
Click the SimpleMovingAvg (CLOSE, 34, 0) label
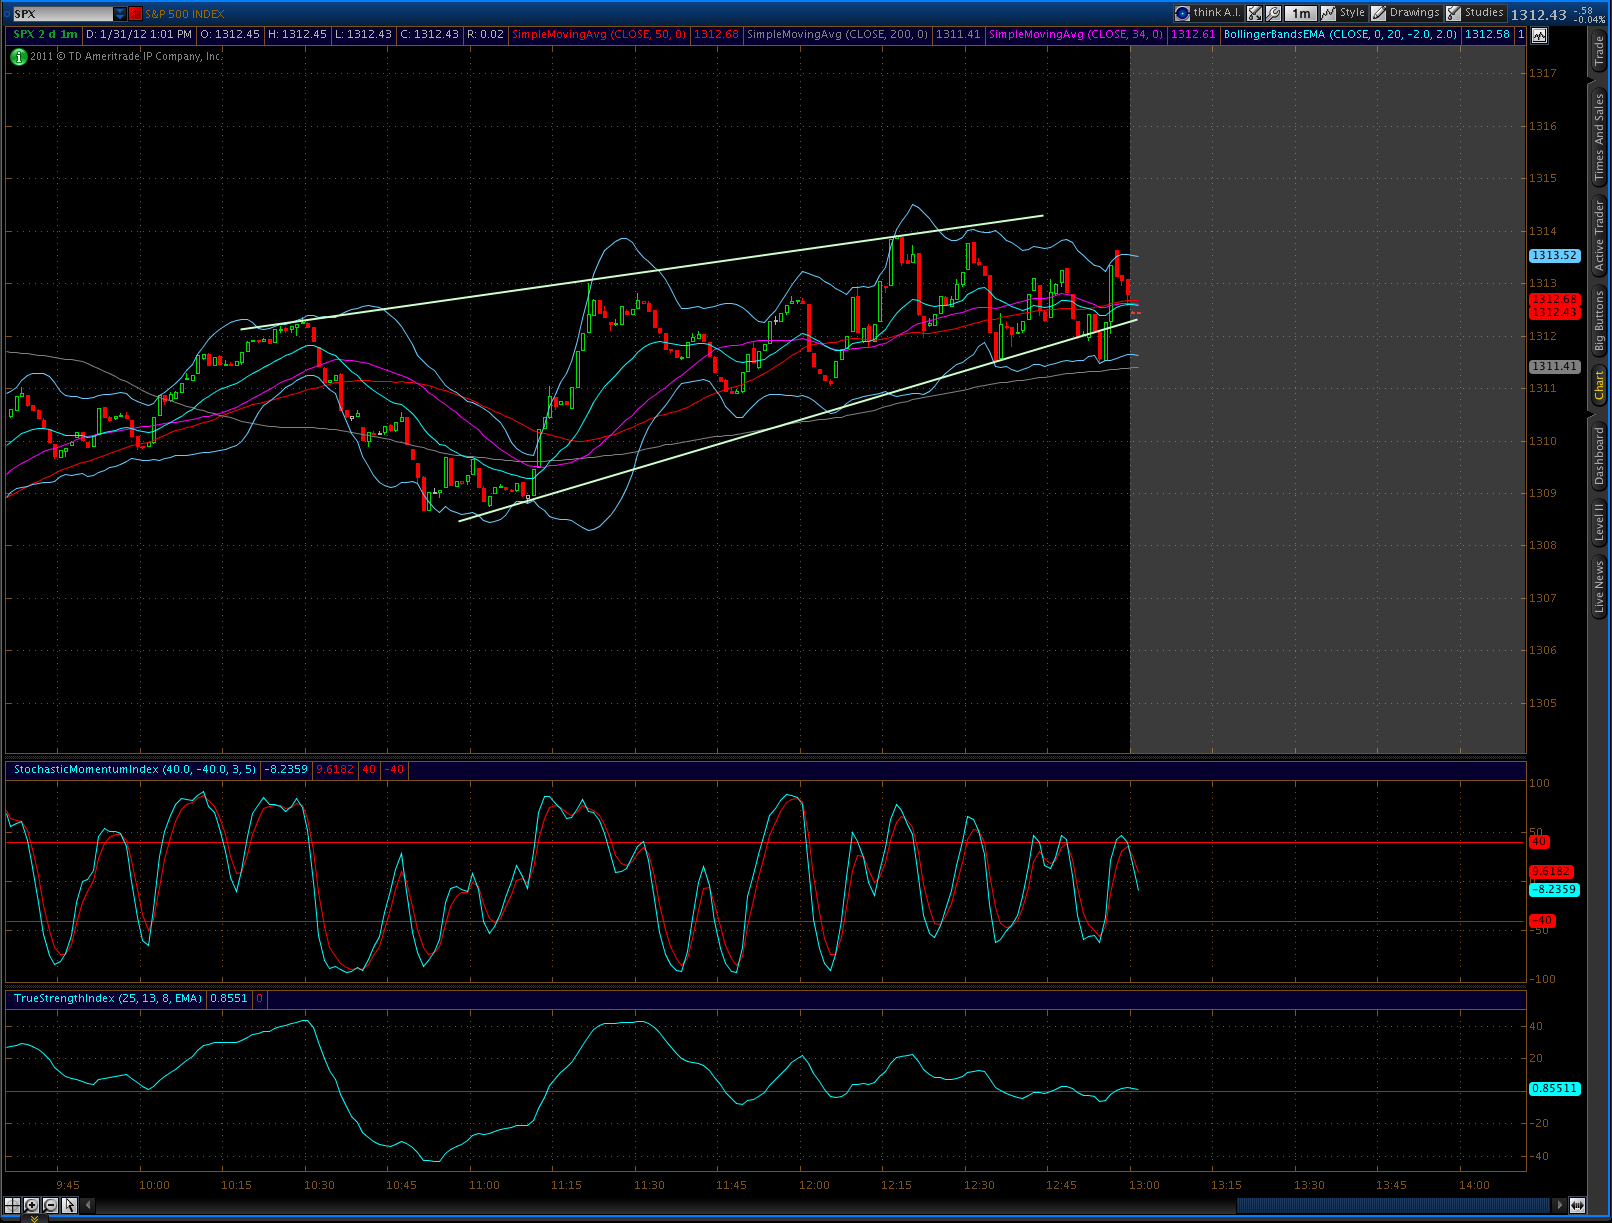[x=1076, y=34]
